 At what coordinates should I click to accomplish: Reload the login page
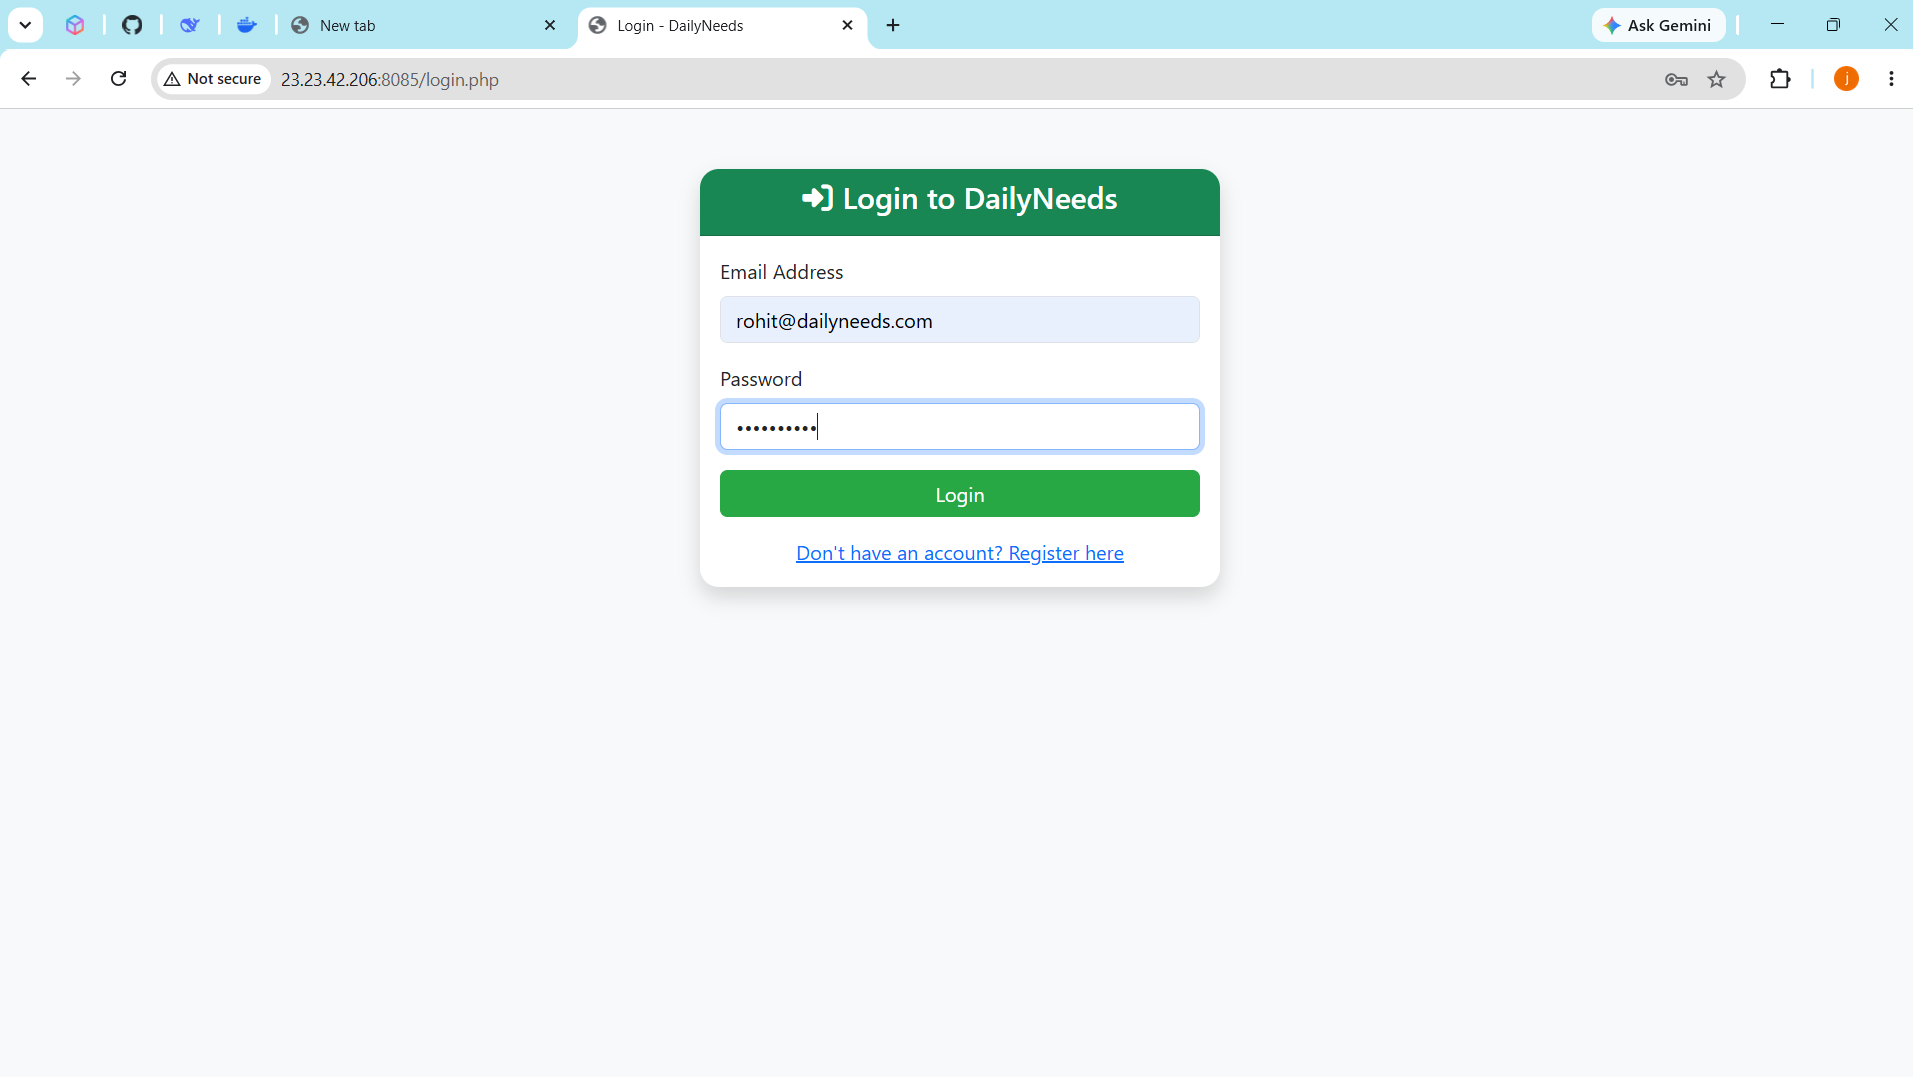[118, 79]
